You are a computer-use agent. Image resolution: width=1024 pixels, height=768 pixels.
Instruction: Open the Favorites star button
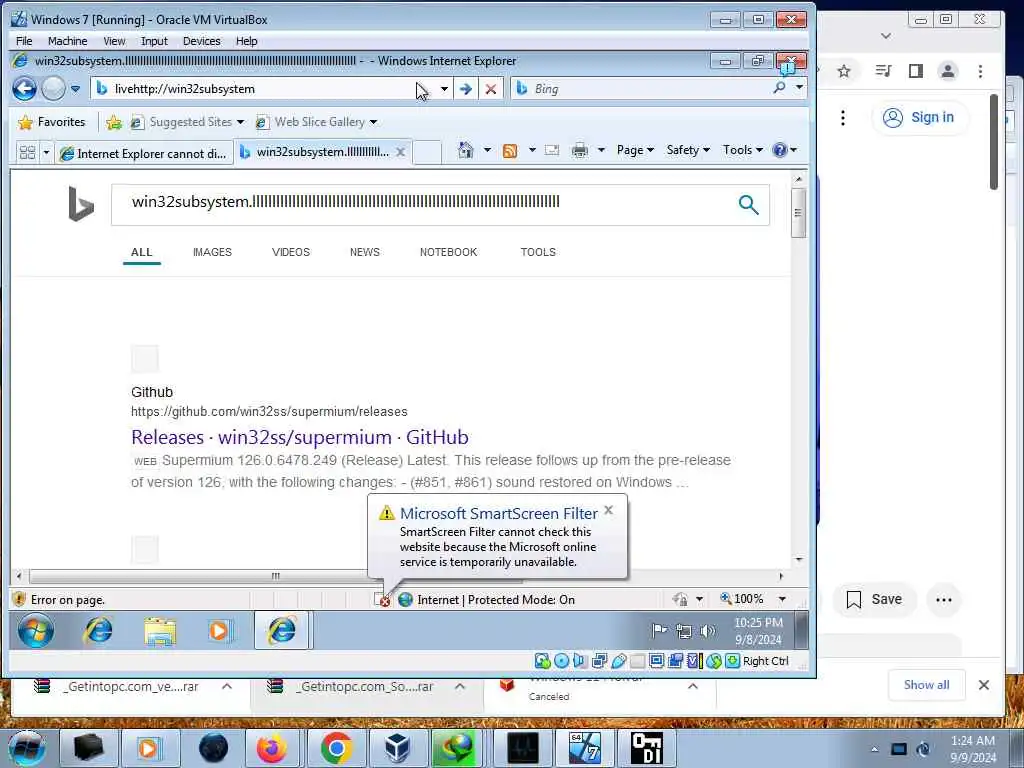point(52,122)
